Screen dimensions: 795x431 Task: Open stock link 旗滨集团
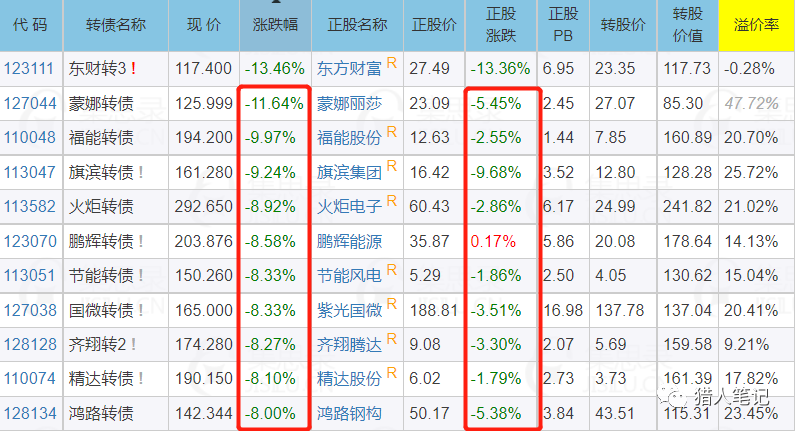point(349,172)
